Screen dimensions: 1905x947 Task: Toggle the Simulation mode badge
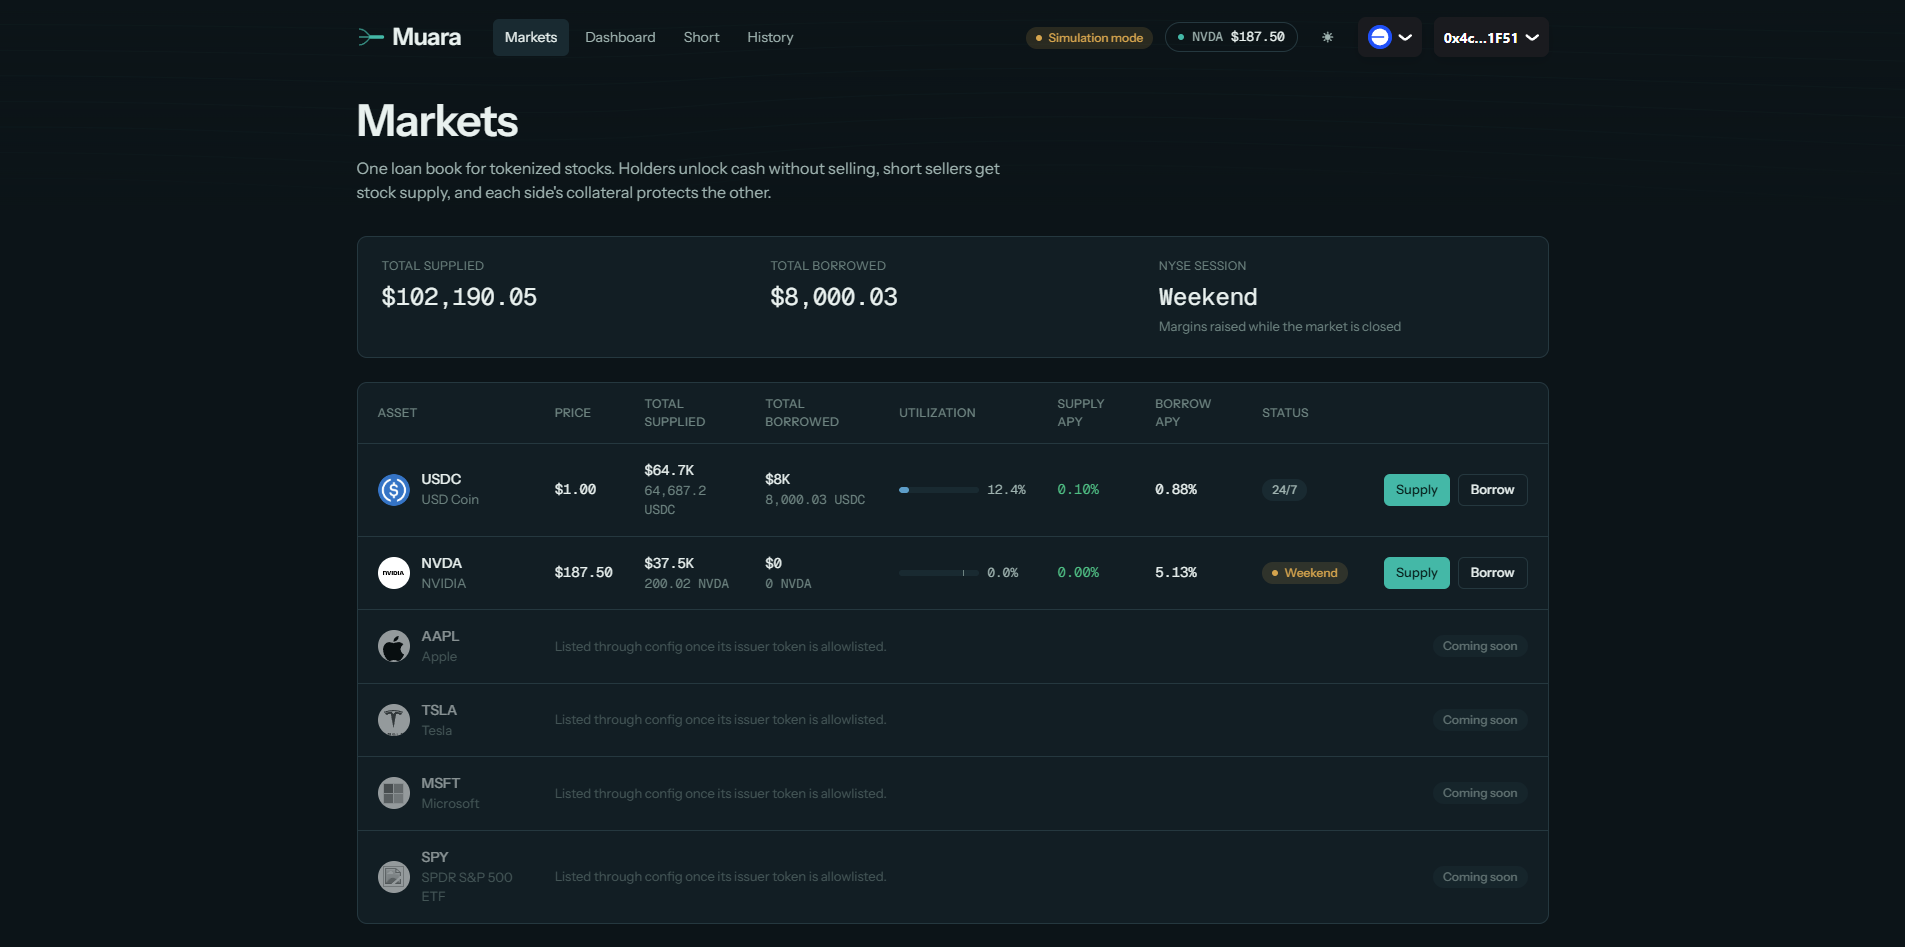[1089, 38]
